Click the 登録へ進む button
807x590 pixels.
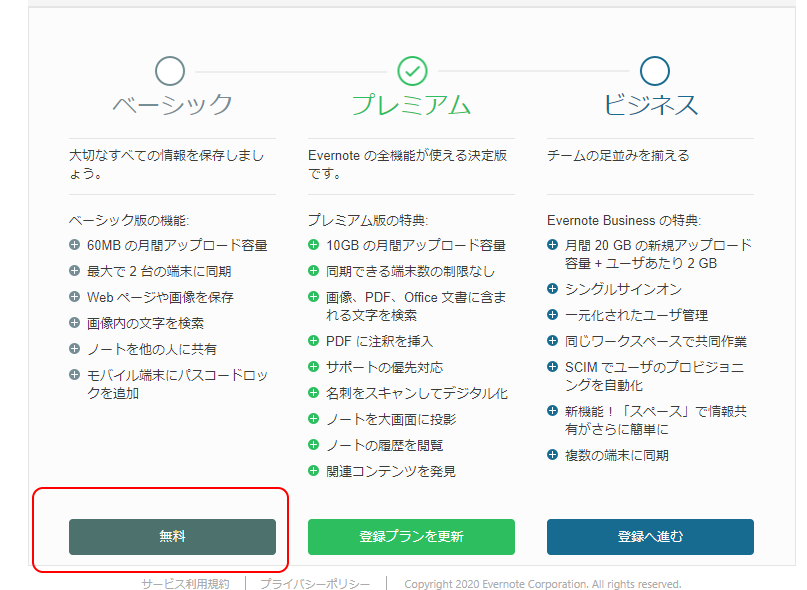pos(650,536)
